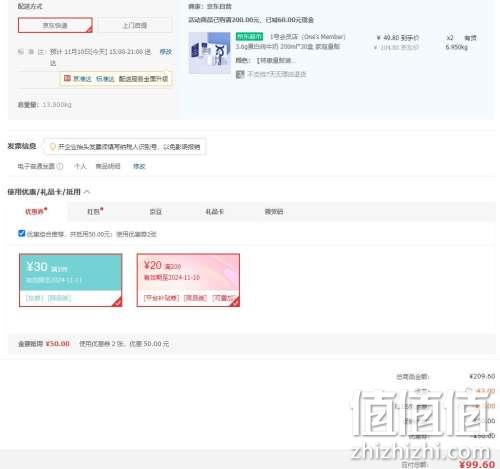Click the red 京准达 badge icon
Image resolution: width=500 pixels, height=469 pixels.
click(67, 78)
